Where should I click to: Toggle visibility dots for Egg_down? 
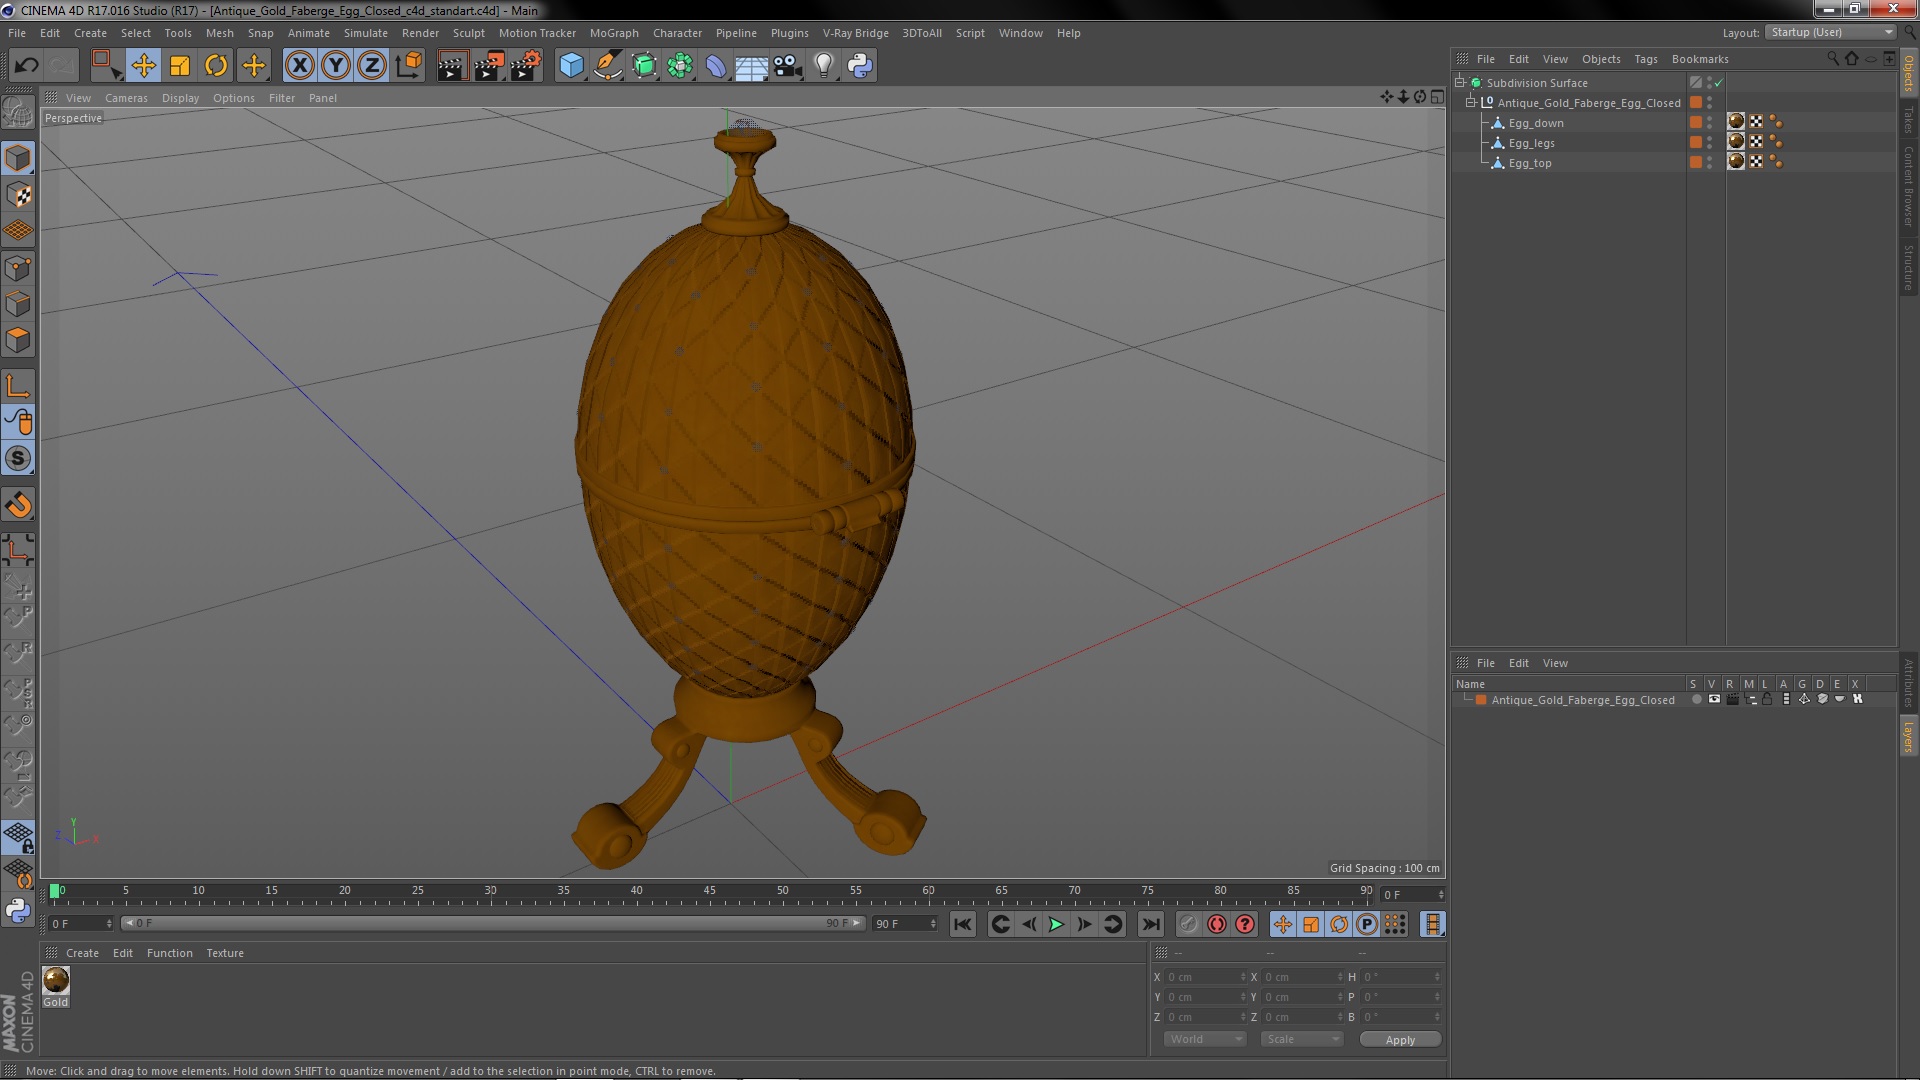click(x=1709, y=122)
